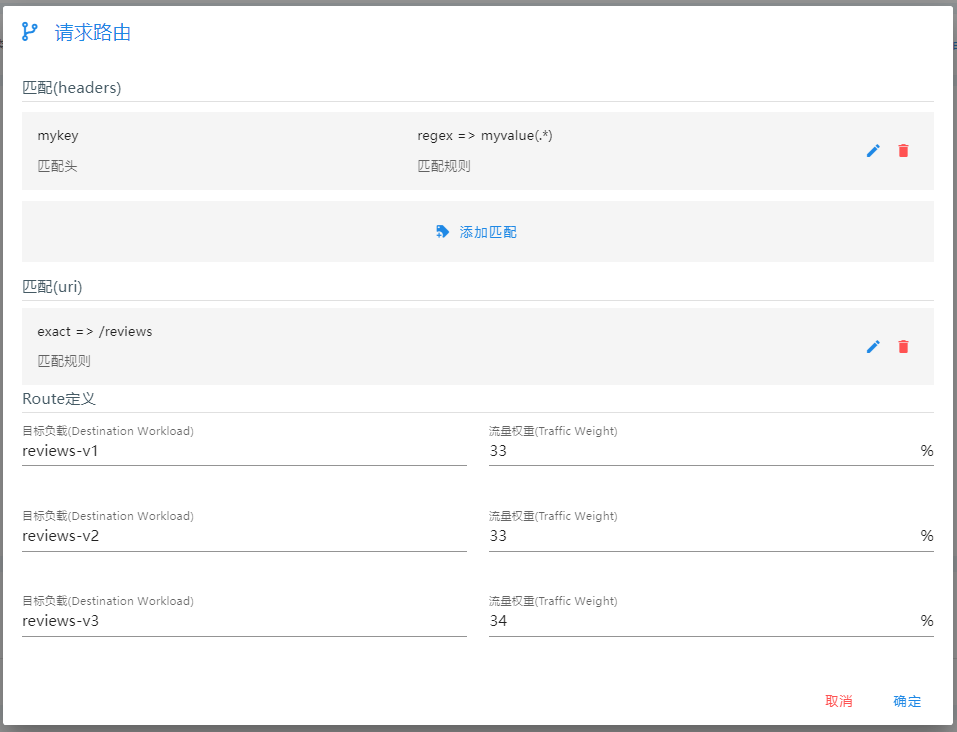Focus the reviews-v1 destination workload field
This screenshot has height=732, width=957.
tap(244, 451)
